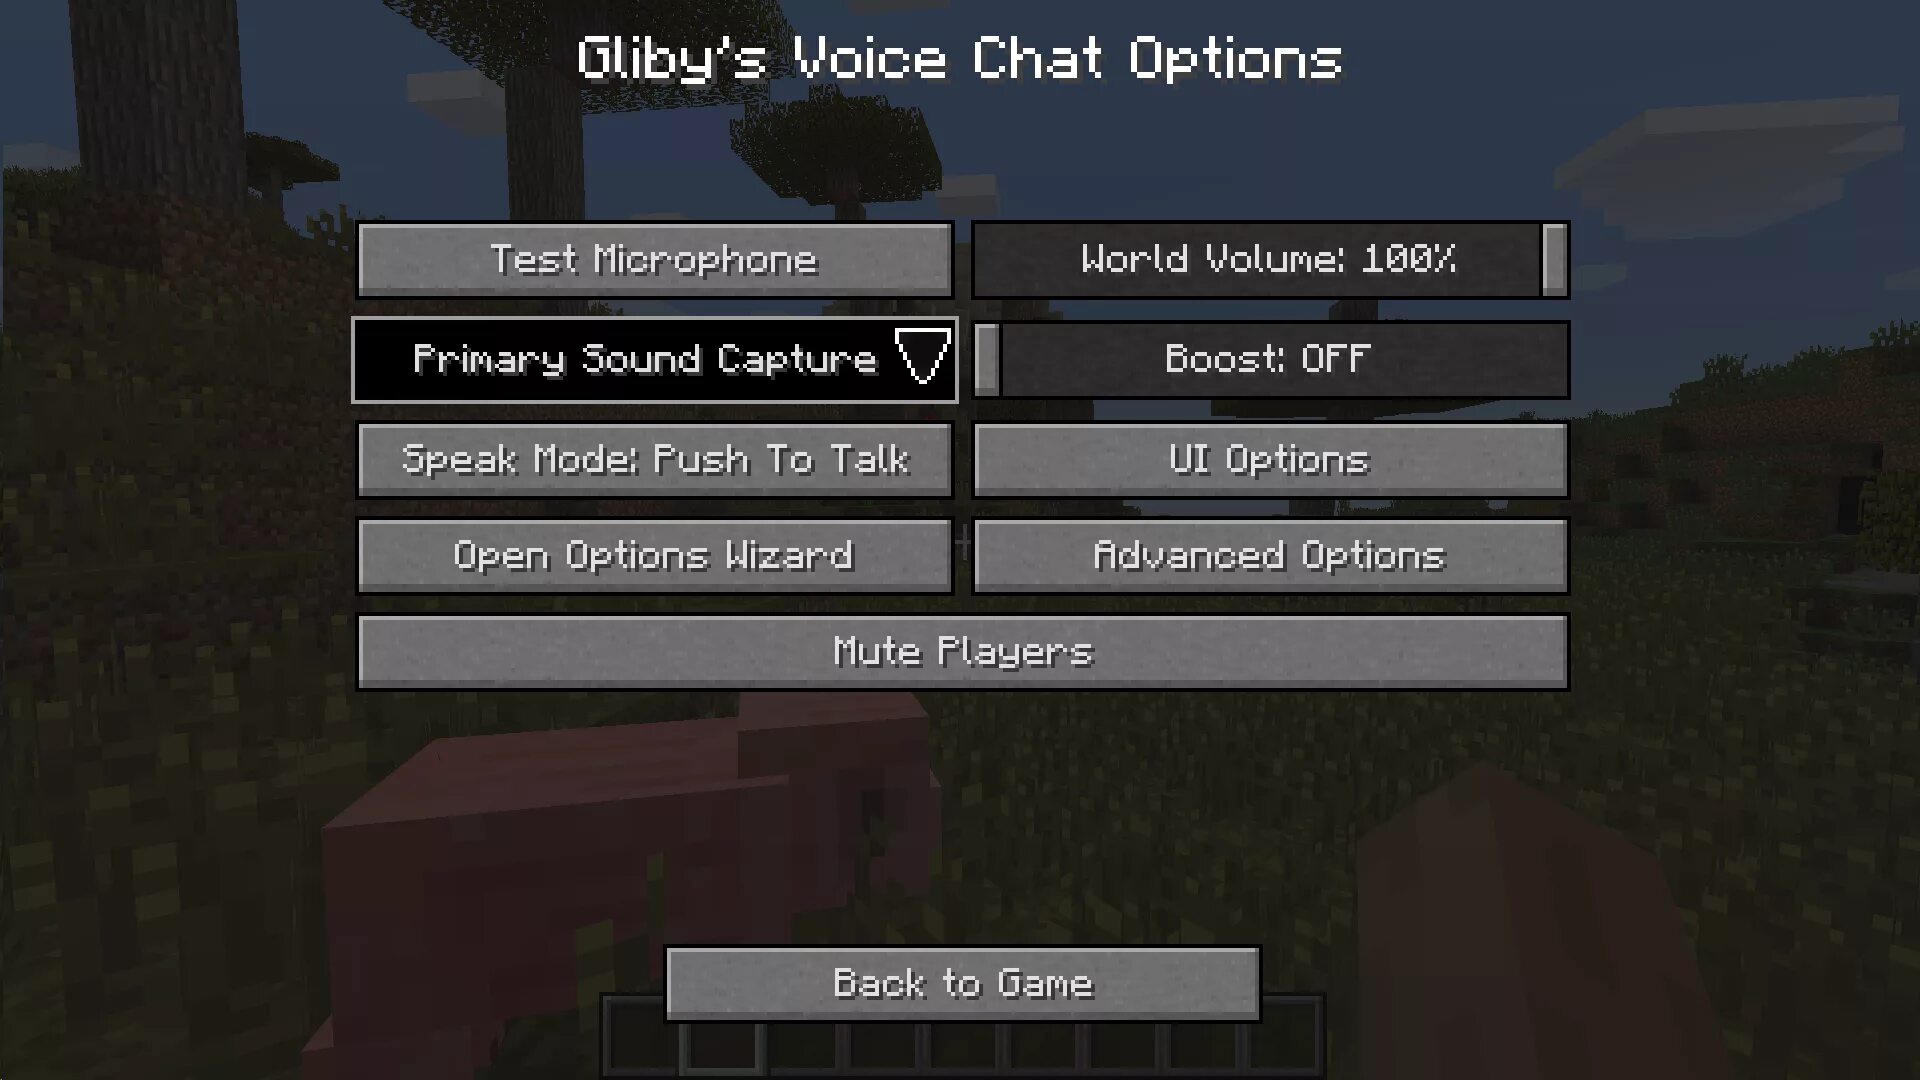This screenshot has height=1080, width=1920.
Task: Select Primary Sound Capture dropdown
Action: click(x=655, y=359)
